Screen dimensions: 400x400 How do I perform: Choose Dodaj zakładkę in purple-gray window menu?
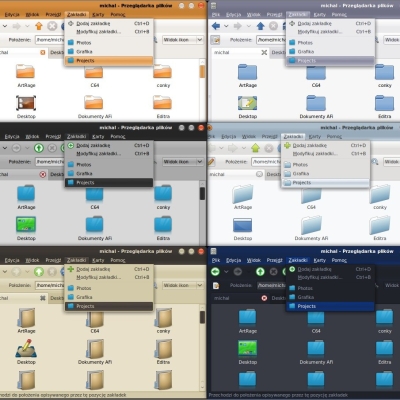click(x=330, y=23)
